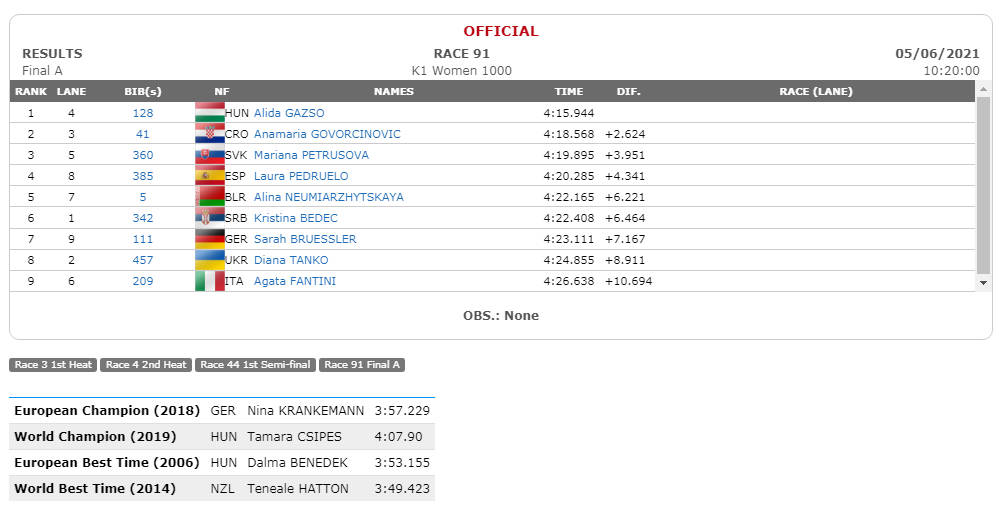Open Alida GAZSO athlete link
The height and width of the screenshot is (525, 1000).
click(289, 113)
